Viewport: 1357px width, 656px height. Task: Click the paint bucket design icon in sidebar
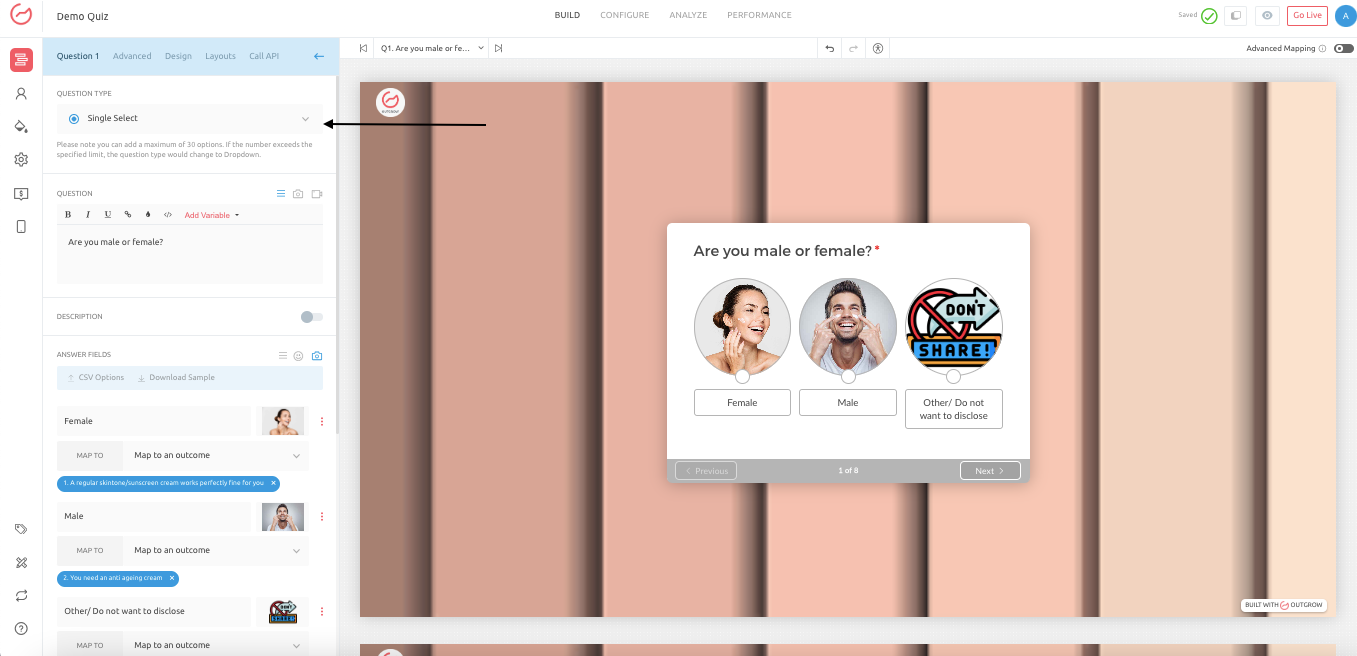pos(21,127)
